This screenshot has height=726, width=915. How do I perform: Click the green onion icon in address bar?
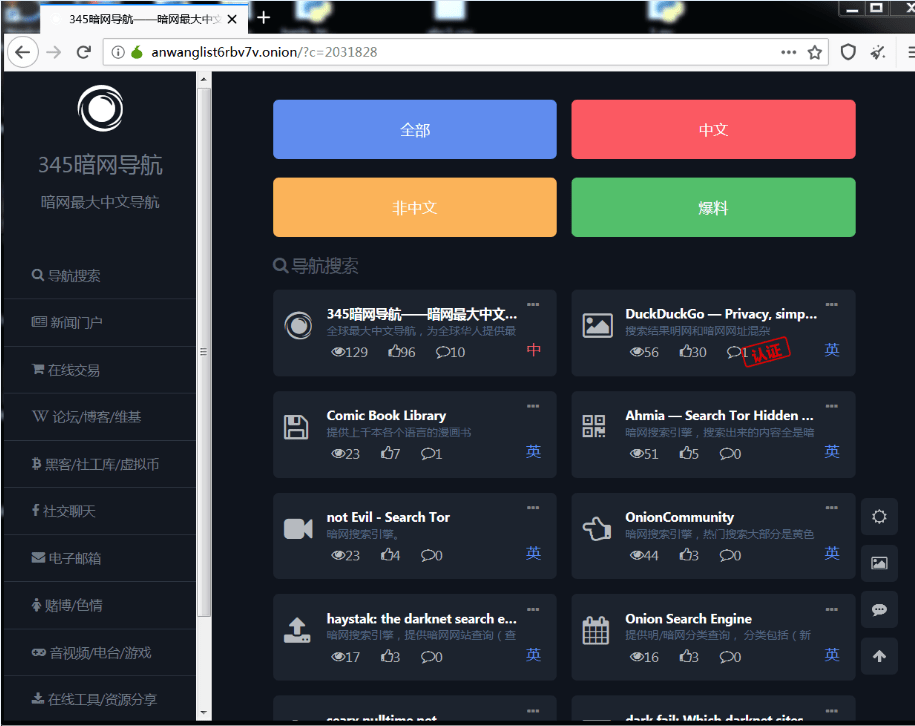coord(137,53)
